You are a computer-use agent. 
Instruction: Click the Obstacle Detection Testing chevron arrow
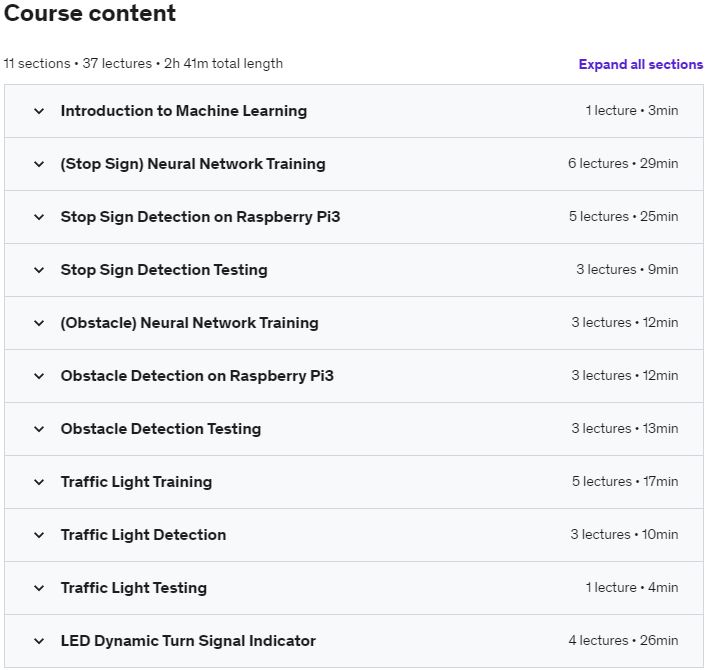tap(39, 429)
